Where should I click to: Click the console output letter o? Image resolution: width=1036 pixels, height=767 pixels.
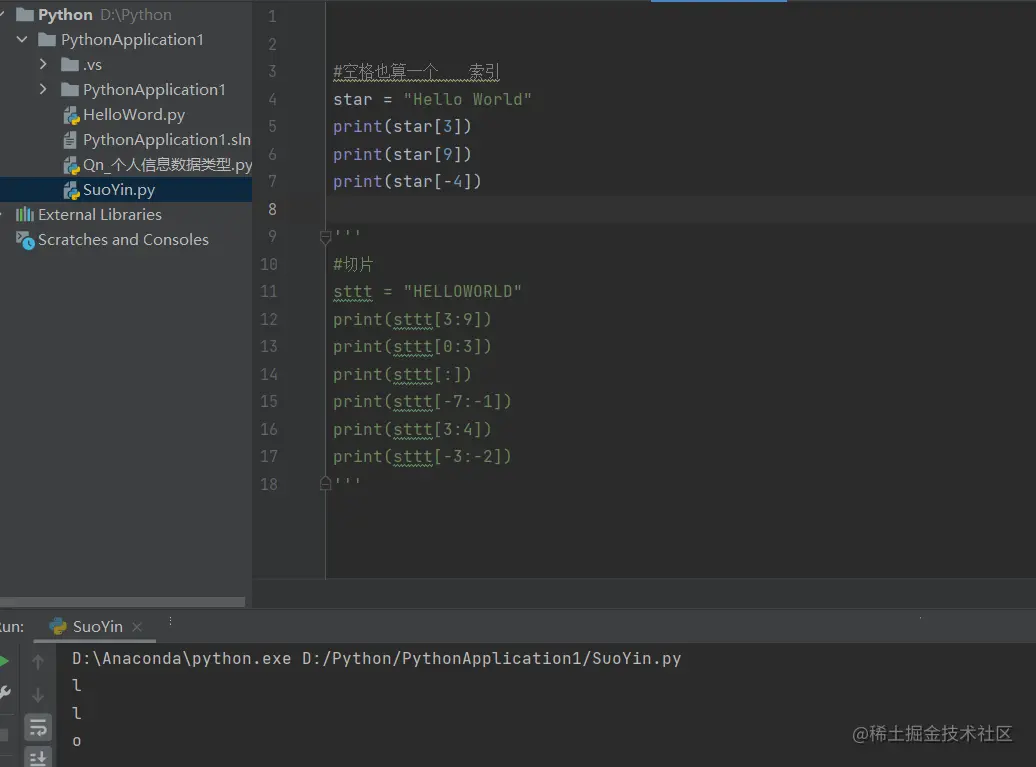(77, 741)
